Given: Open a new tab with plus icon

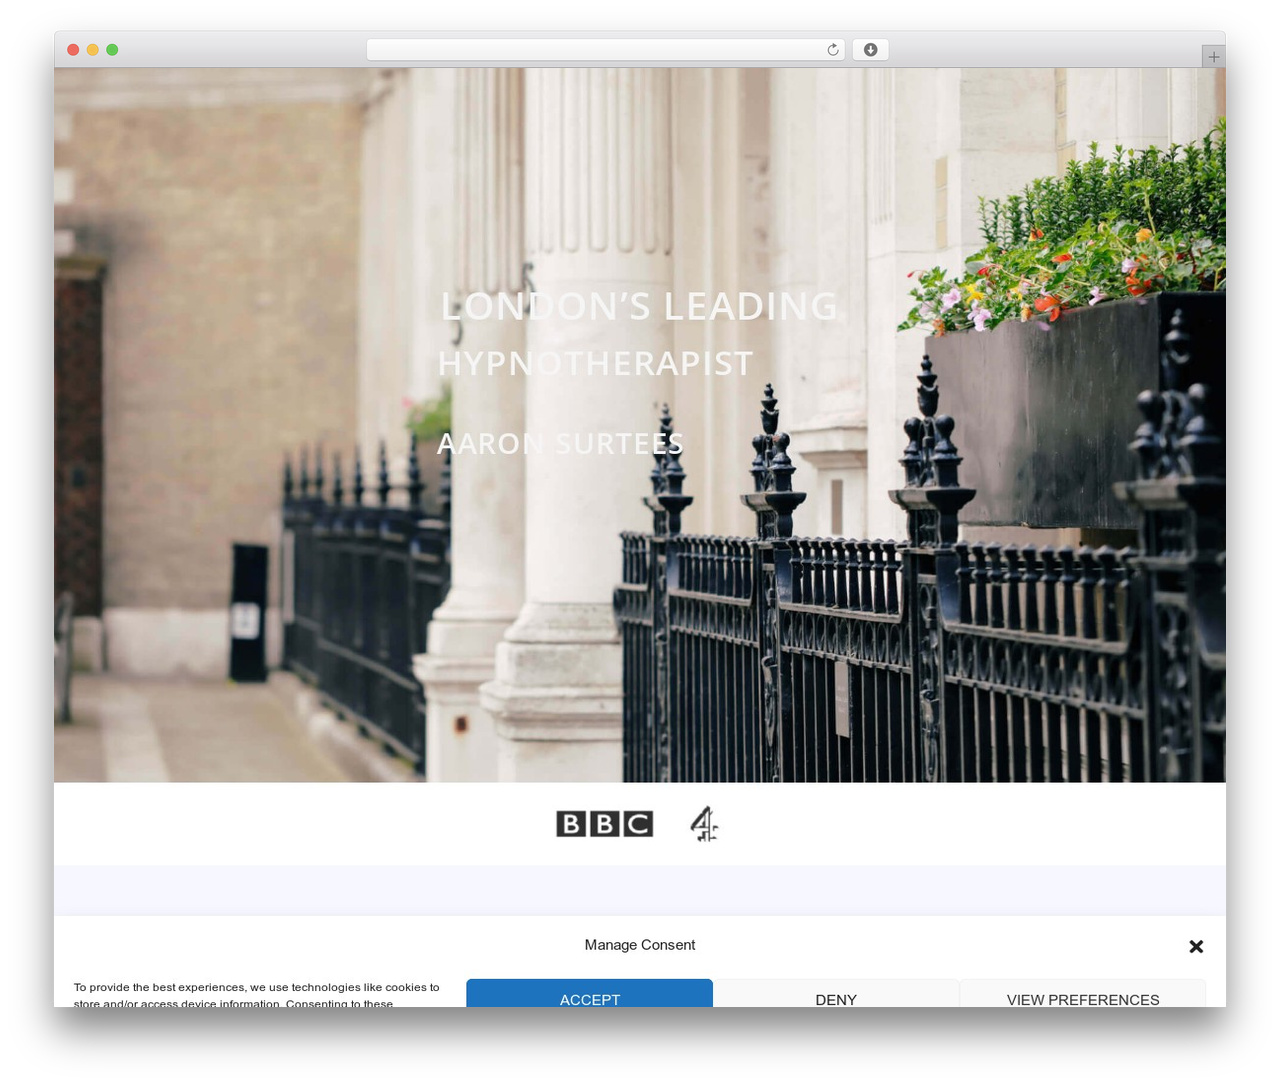Looking at the screenshot, I should tap(1213, 57).
